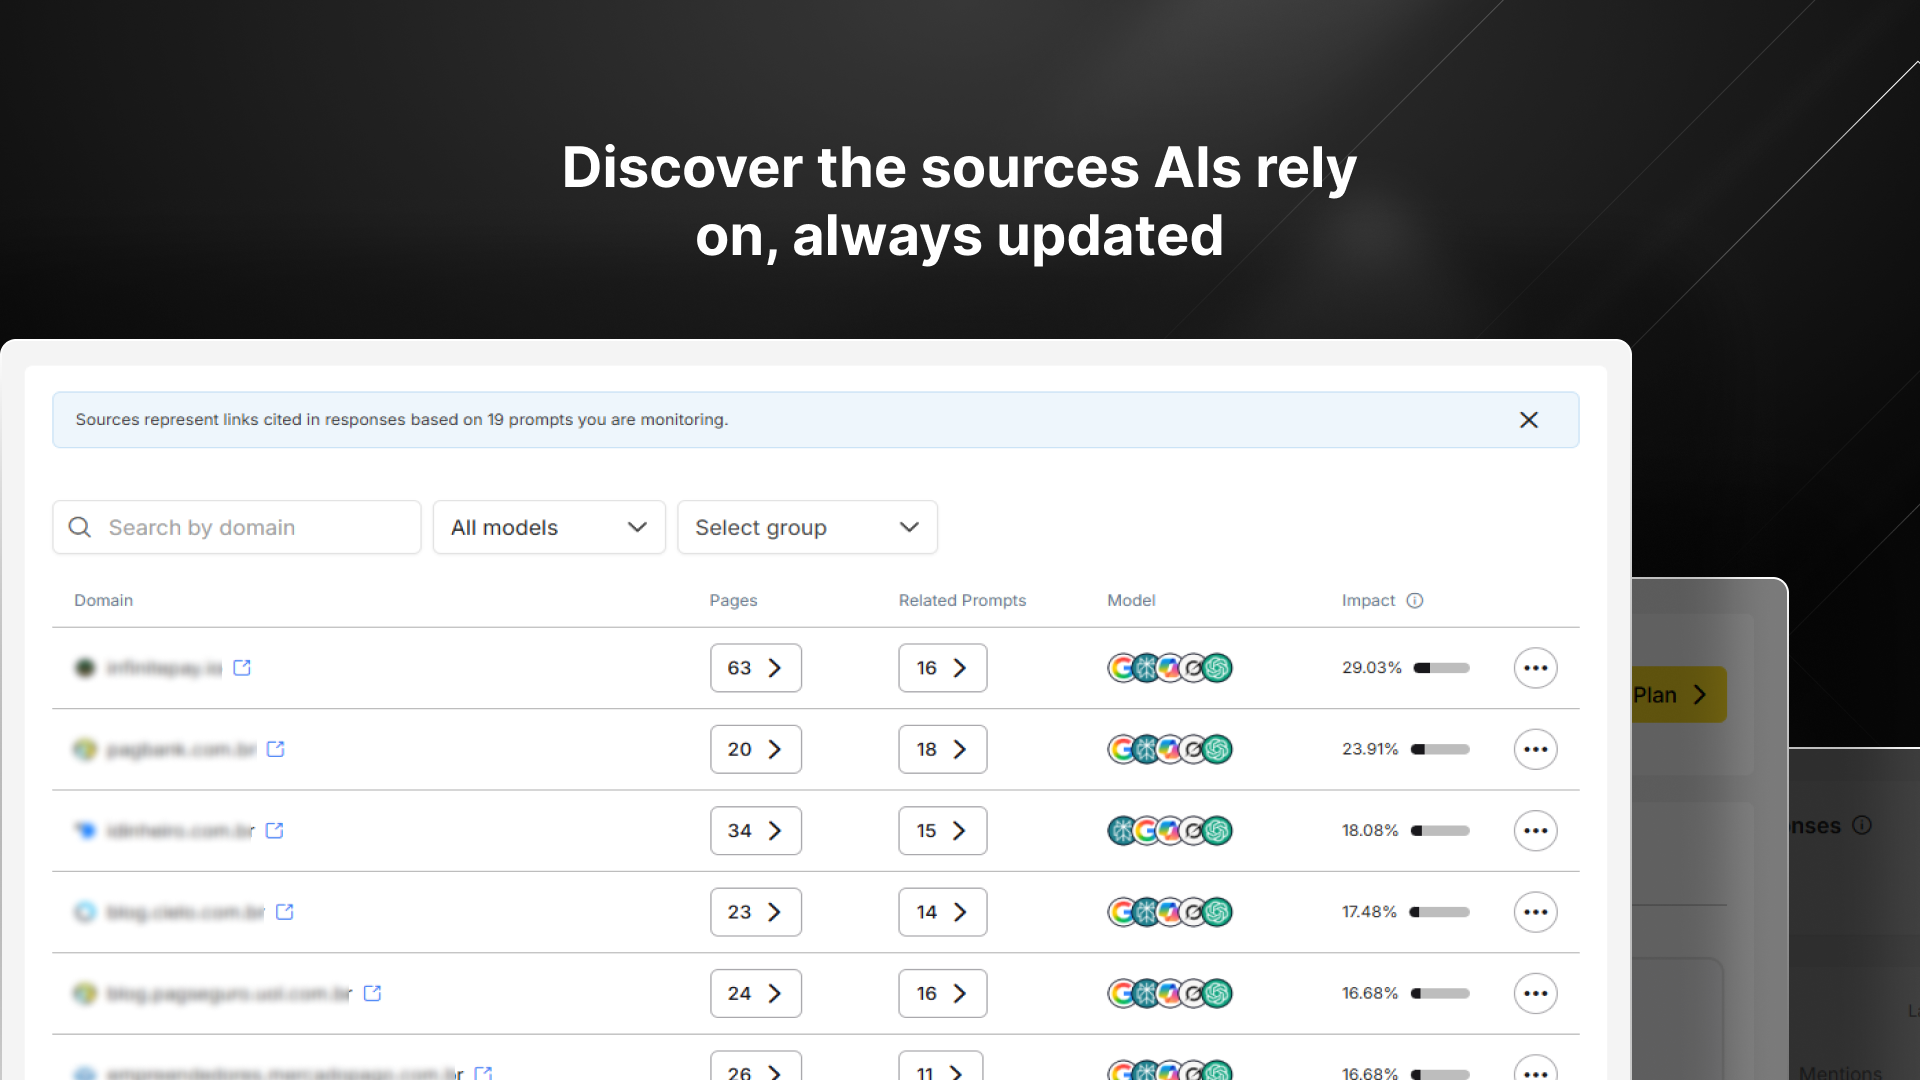Click the Domain column header
Viewport: 1920px width, 1080px height.
click(103, 600)
